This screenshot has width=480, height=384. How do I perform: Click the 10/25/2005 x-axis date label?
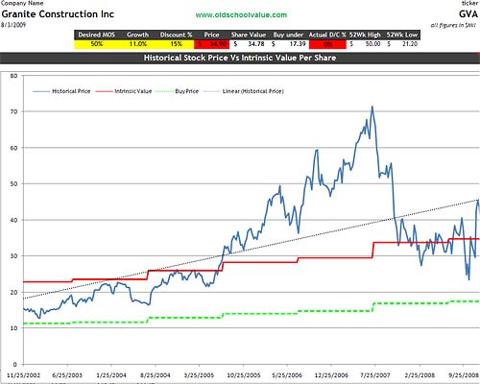243,375
